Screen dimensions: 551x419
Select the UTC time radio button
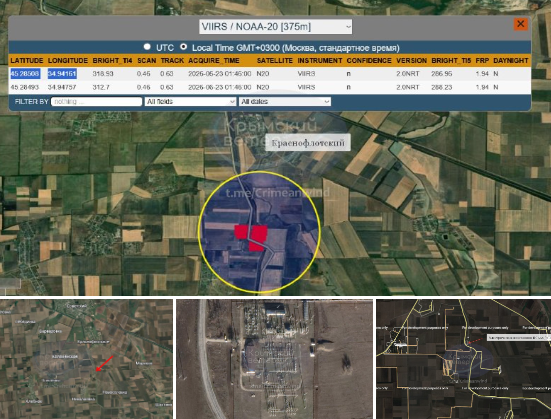click(147, 47)
